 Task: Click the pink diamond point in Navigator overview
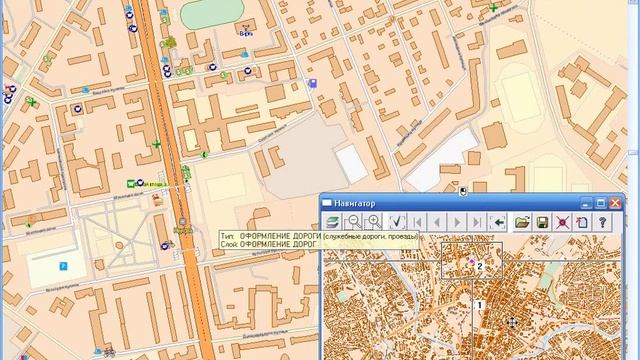[472, 261]
